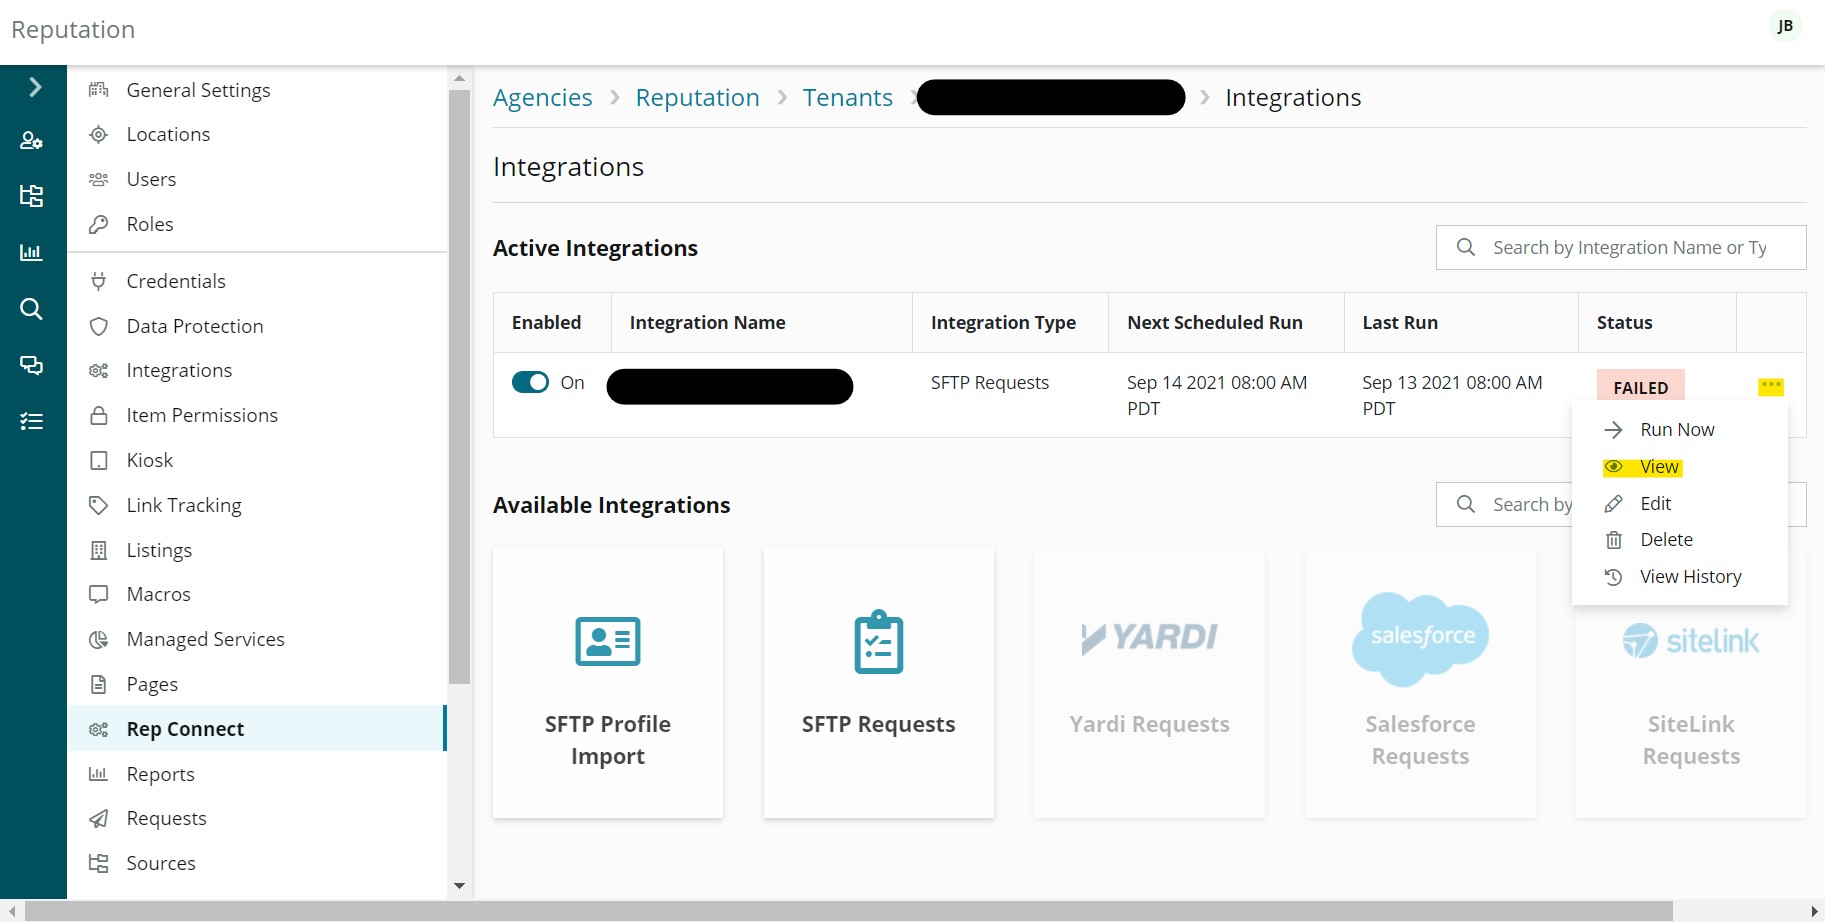The image size is (1825, 922).
Task: Open General Settings in the sidebar
Action: pos(198,90)
